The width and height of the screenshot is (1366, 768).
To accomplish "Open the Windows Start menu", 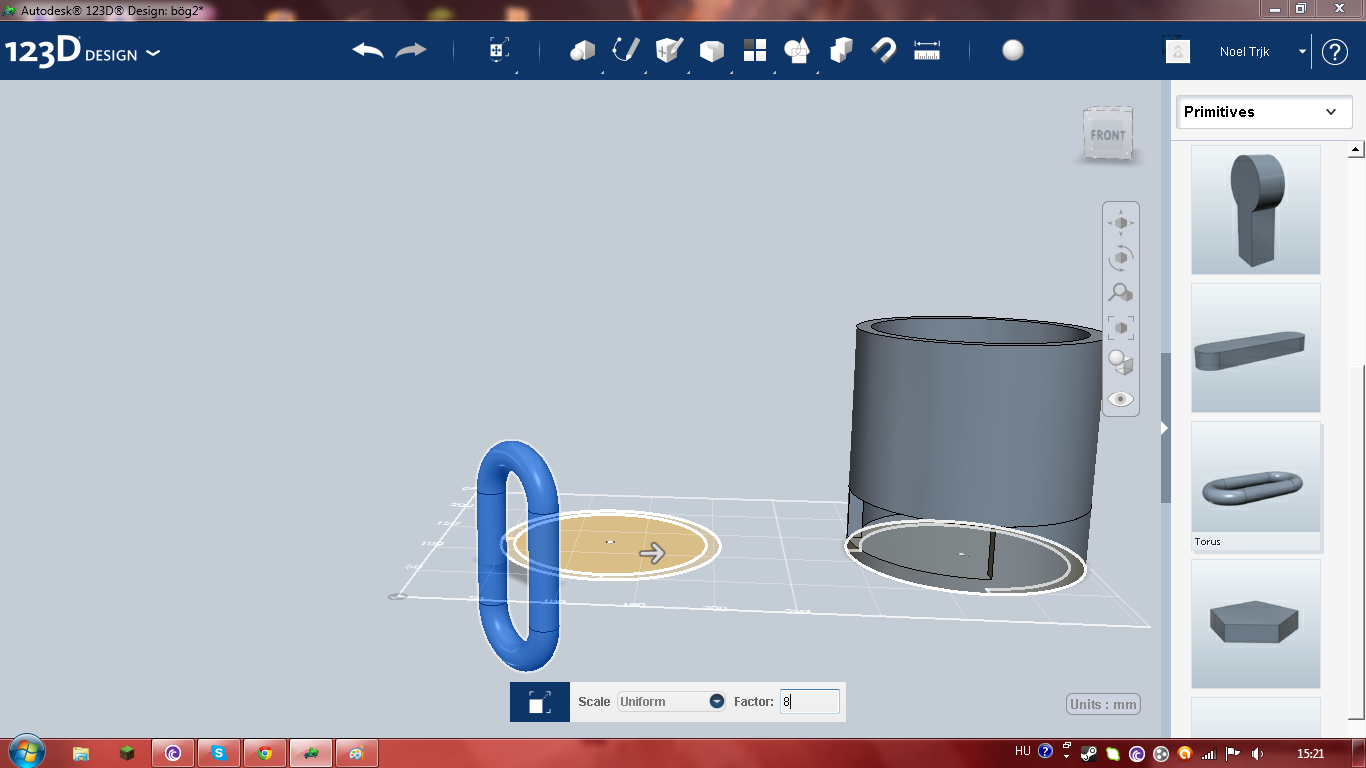I will [x=26, y=752].
